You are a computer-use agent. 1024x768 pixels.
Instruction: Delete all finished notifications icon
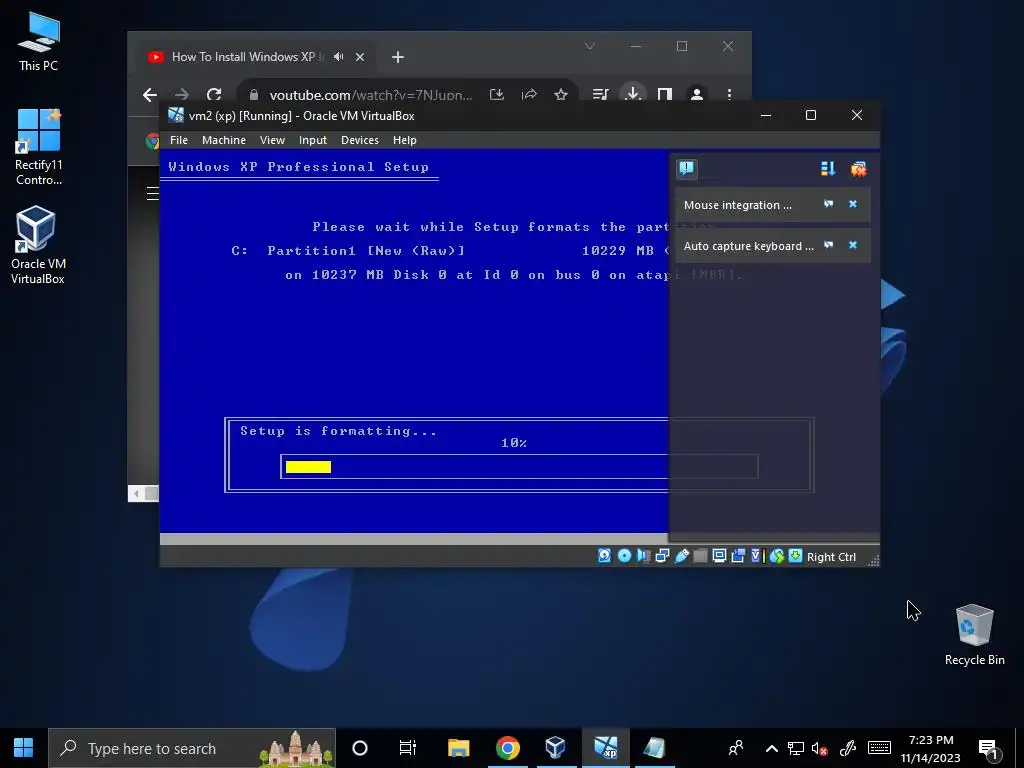[x=858, y=169]
